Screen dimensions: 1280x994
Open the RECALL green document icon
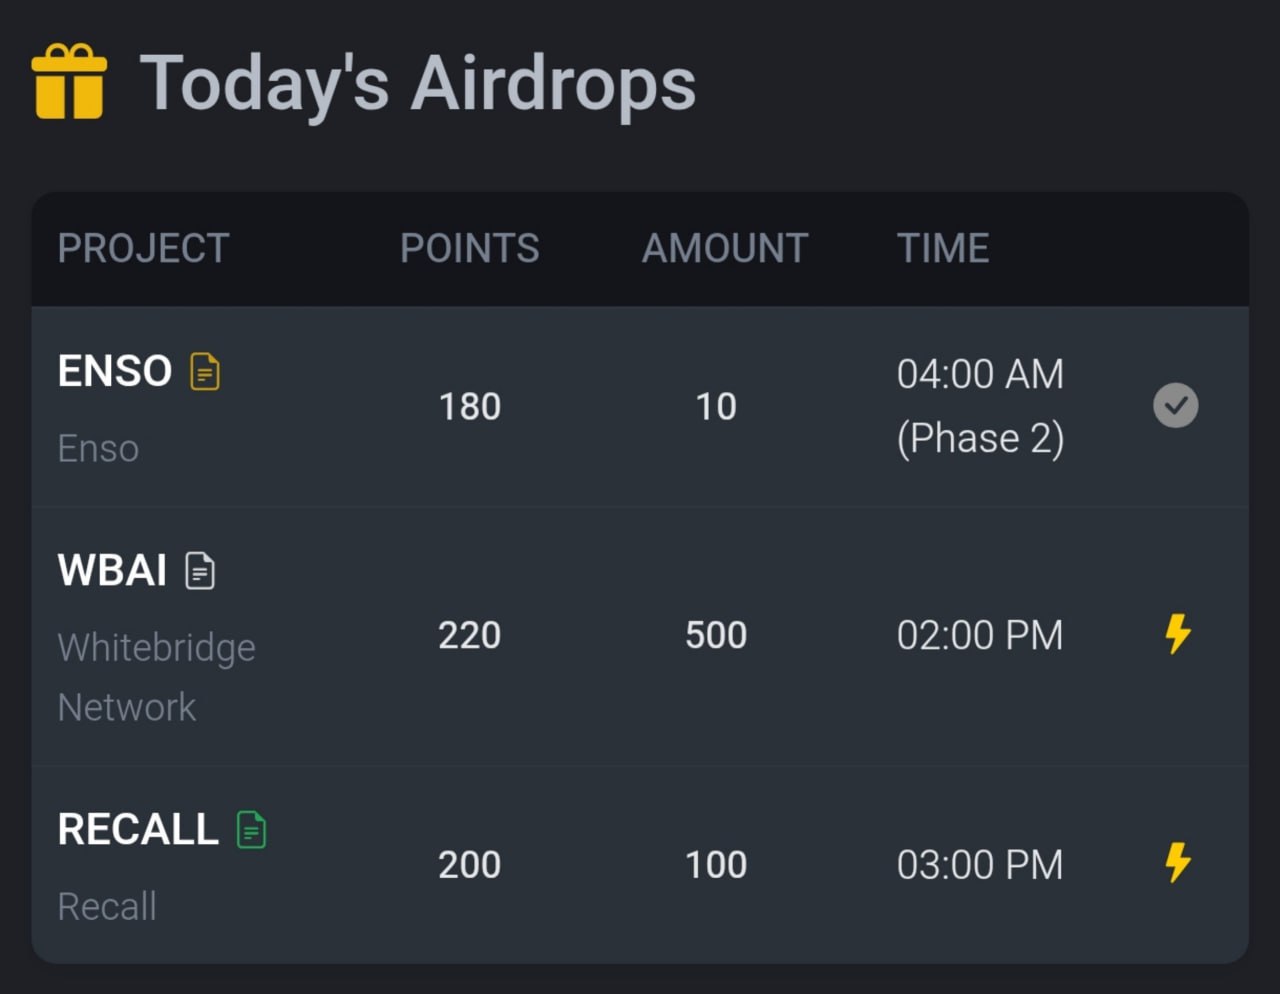[x=251, y=830]
